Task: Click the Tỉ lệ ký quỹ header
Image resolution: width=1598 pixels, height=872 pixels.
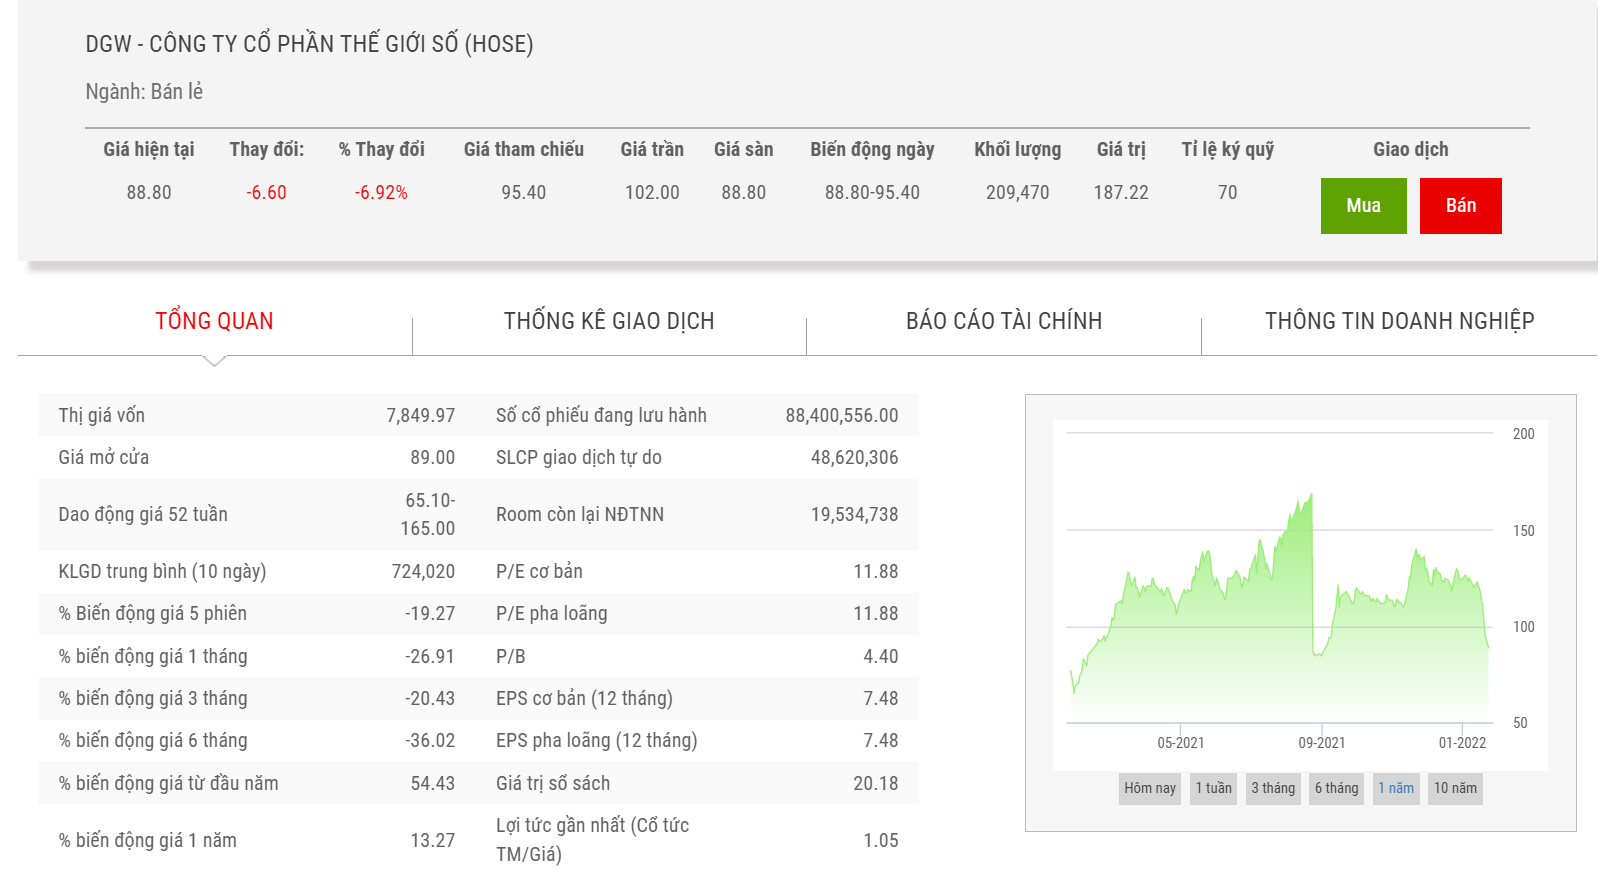Action: pos(1228,150)
